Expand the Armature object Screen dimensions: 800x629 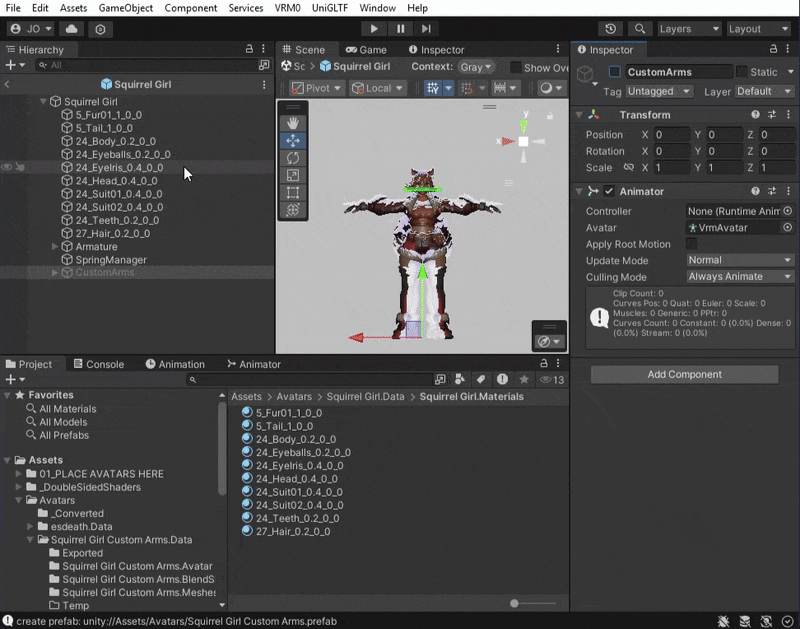pyautogui.click(x=55, y=246)
